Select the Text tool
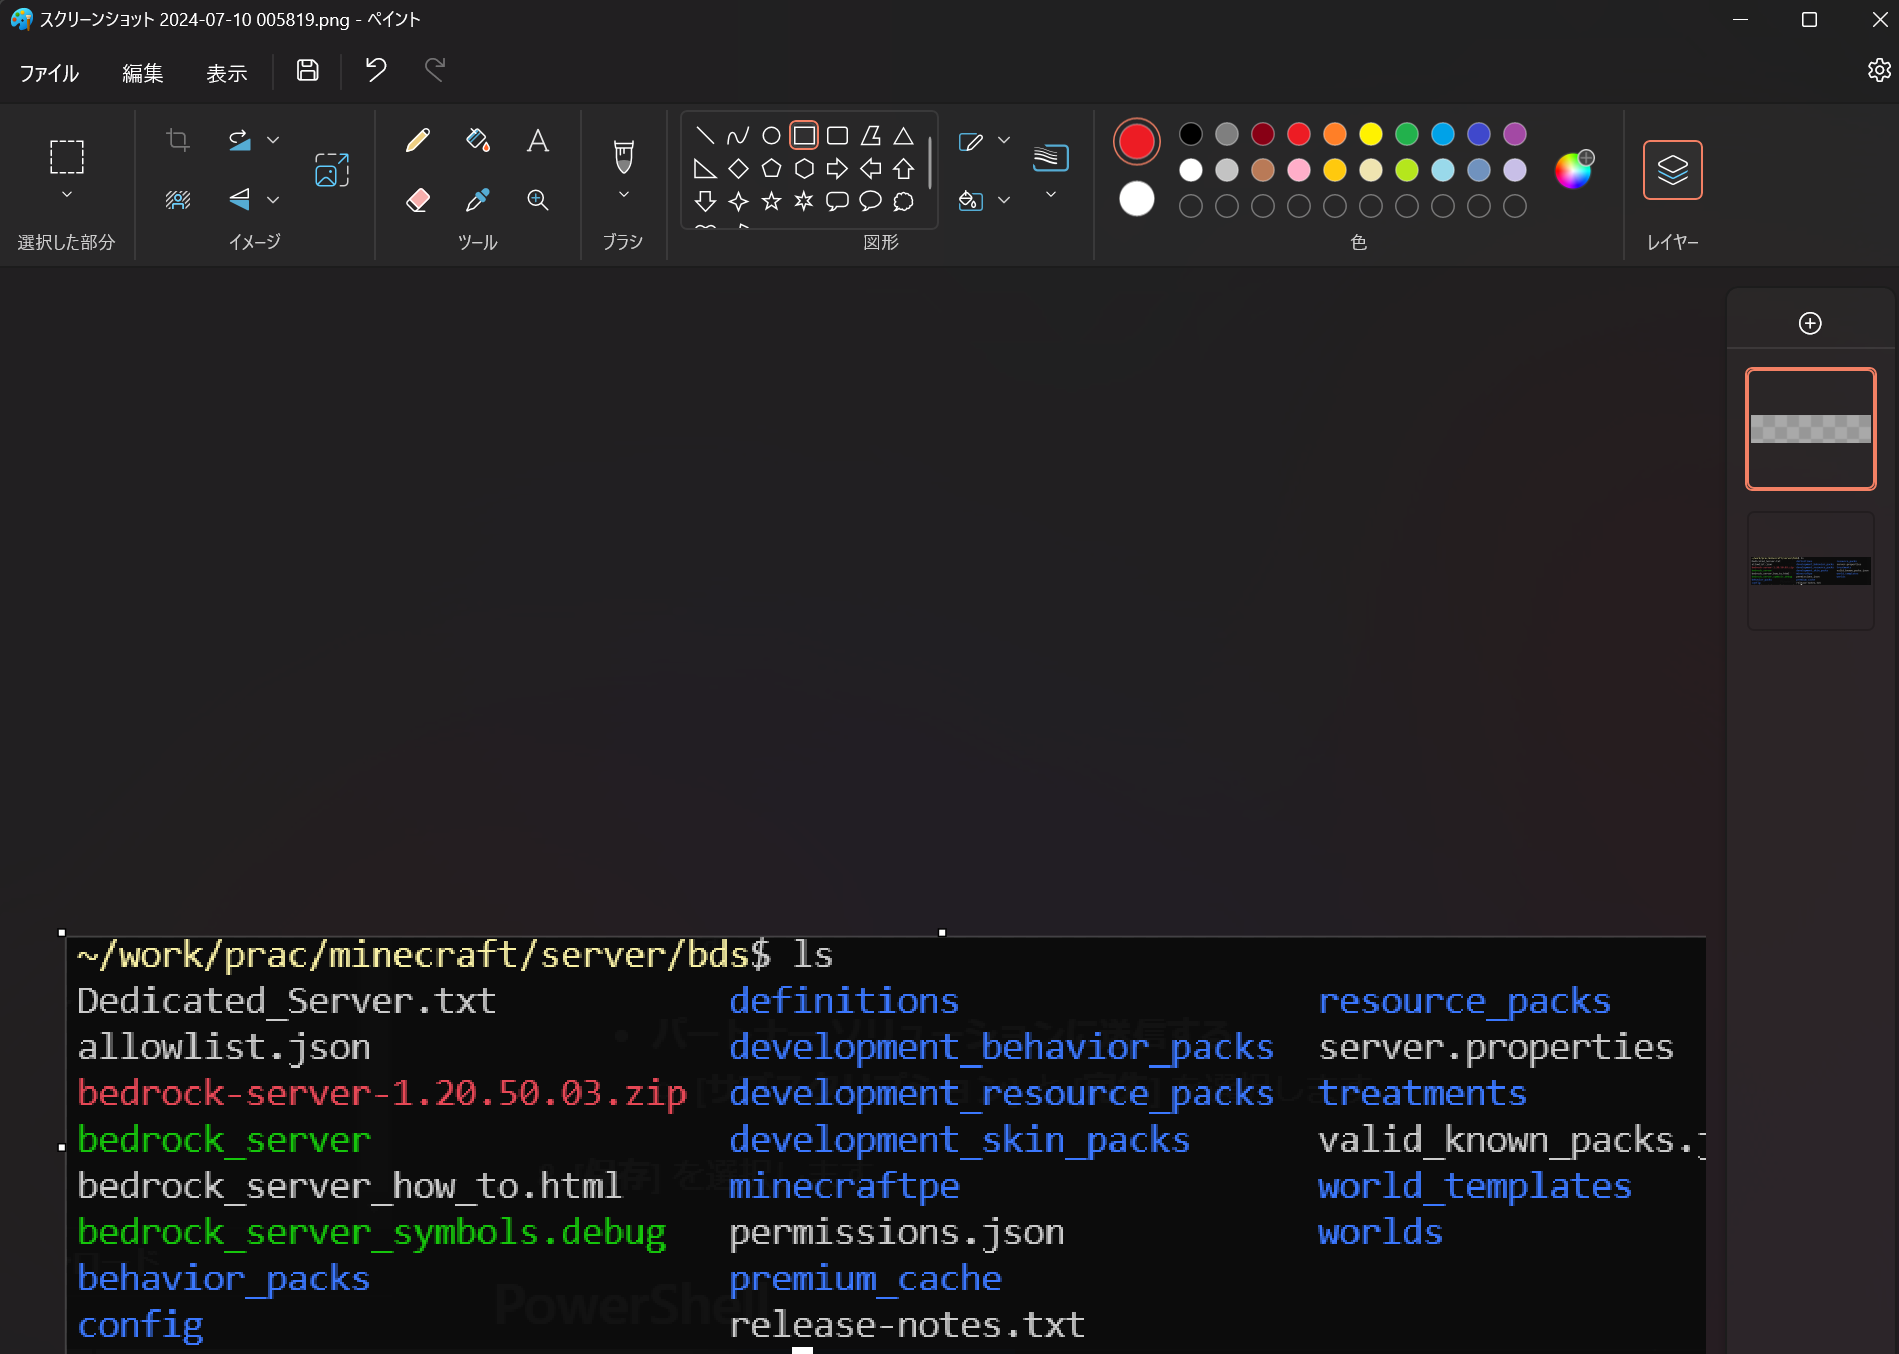Screen dimensions: 1899x1354 pos(537,141)
